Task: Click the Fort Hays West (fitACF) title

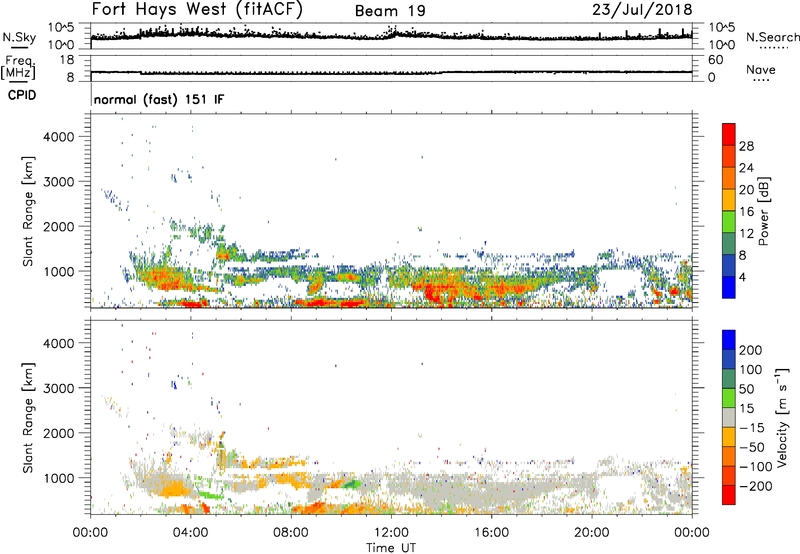Action: tap(197, 9)
